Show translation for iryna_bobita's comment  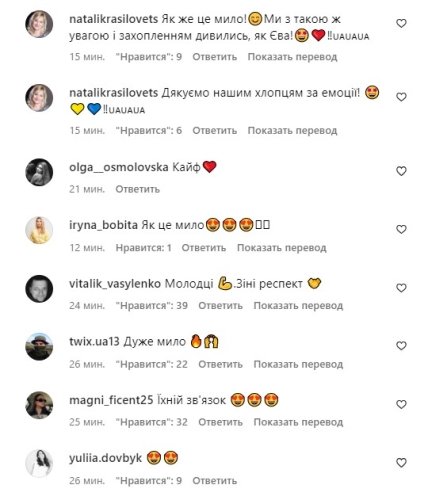[x=282, y=248]
